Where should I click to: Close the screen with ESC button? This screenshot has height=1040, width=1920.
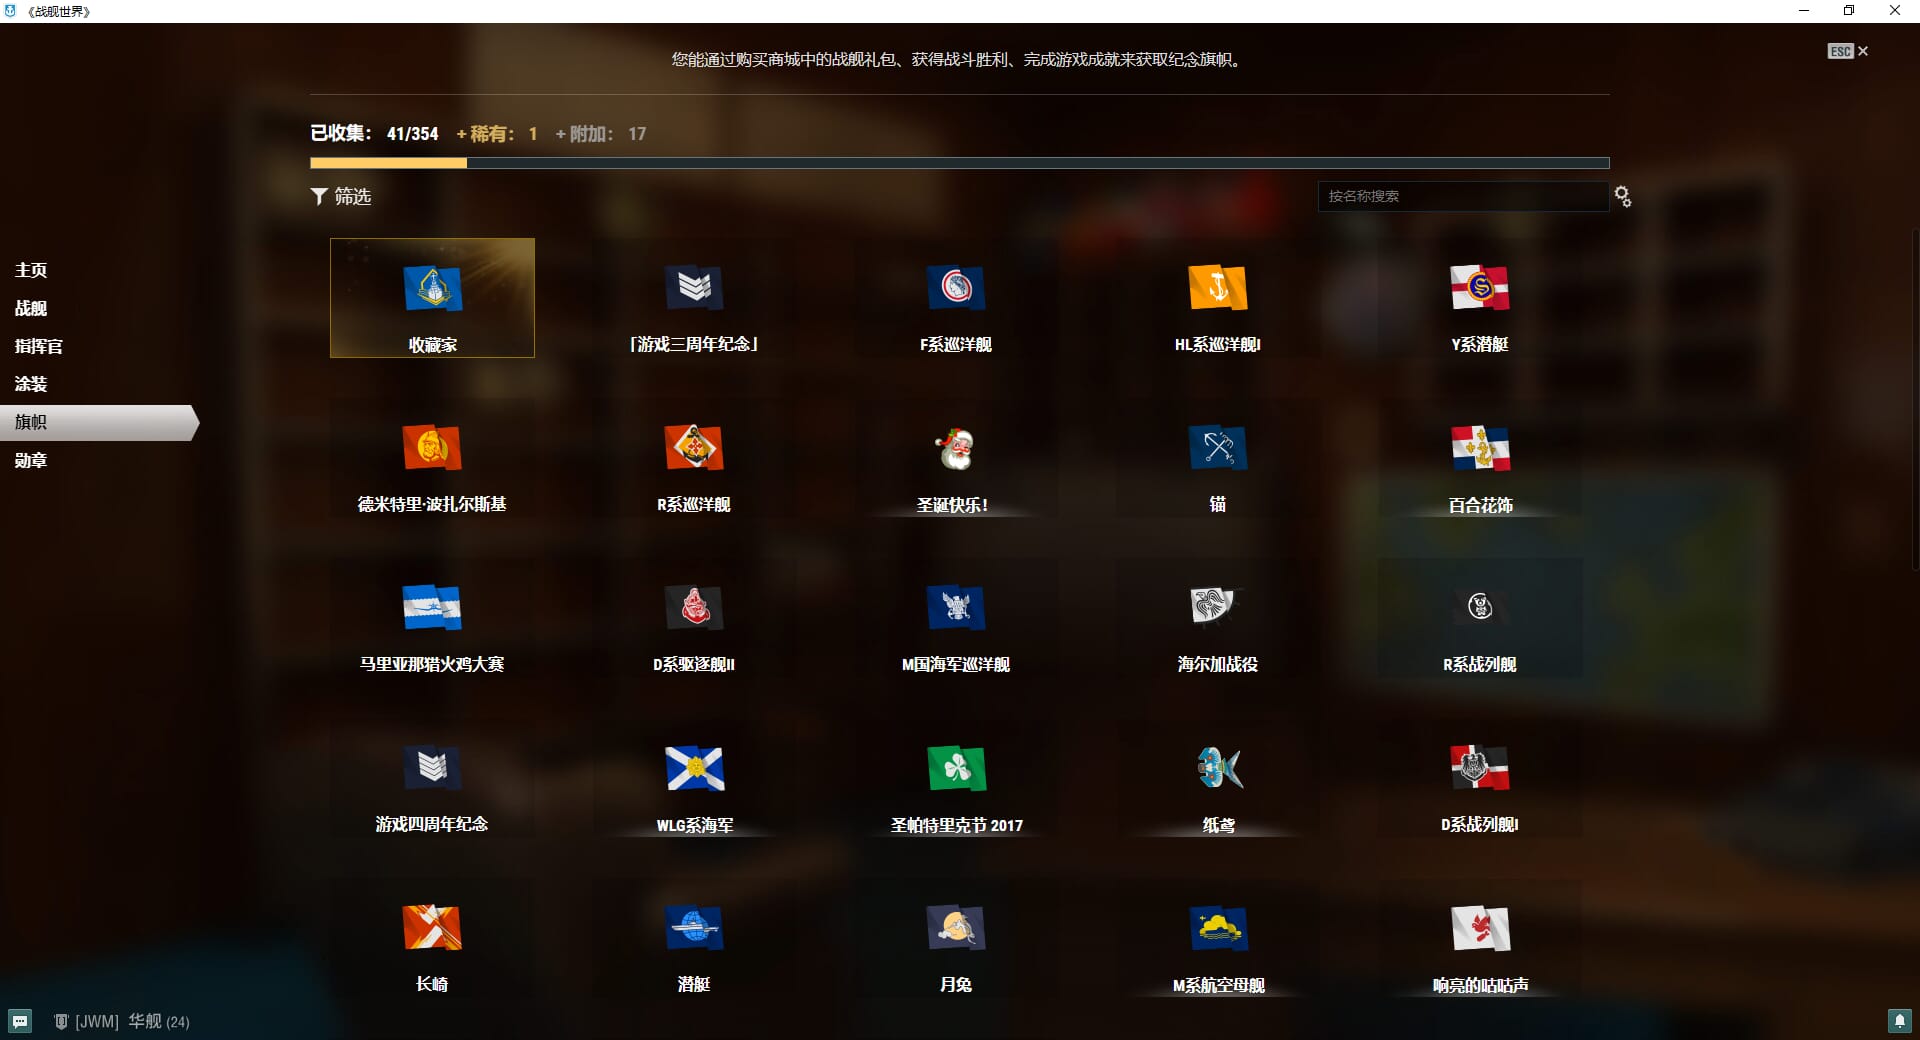(1847, 51)
